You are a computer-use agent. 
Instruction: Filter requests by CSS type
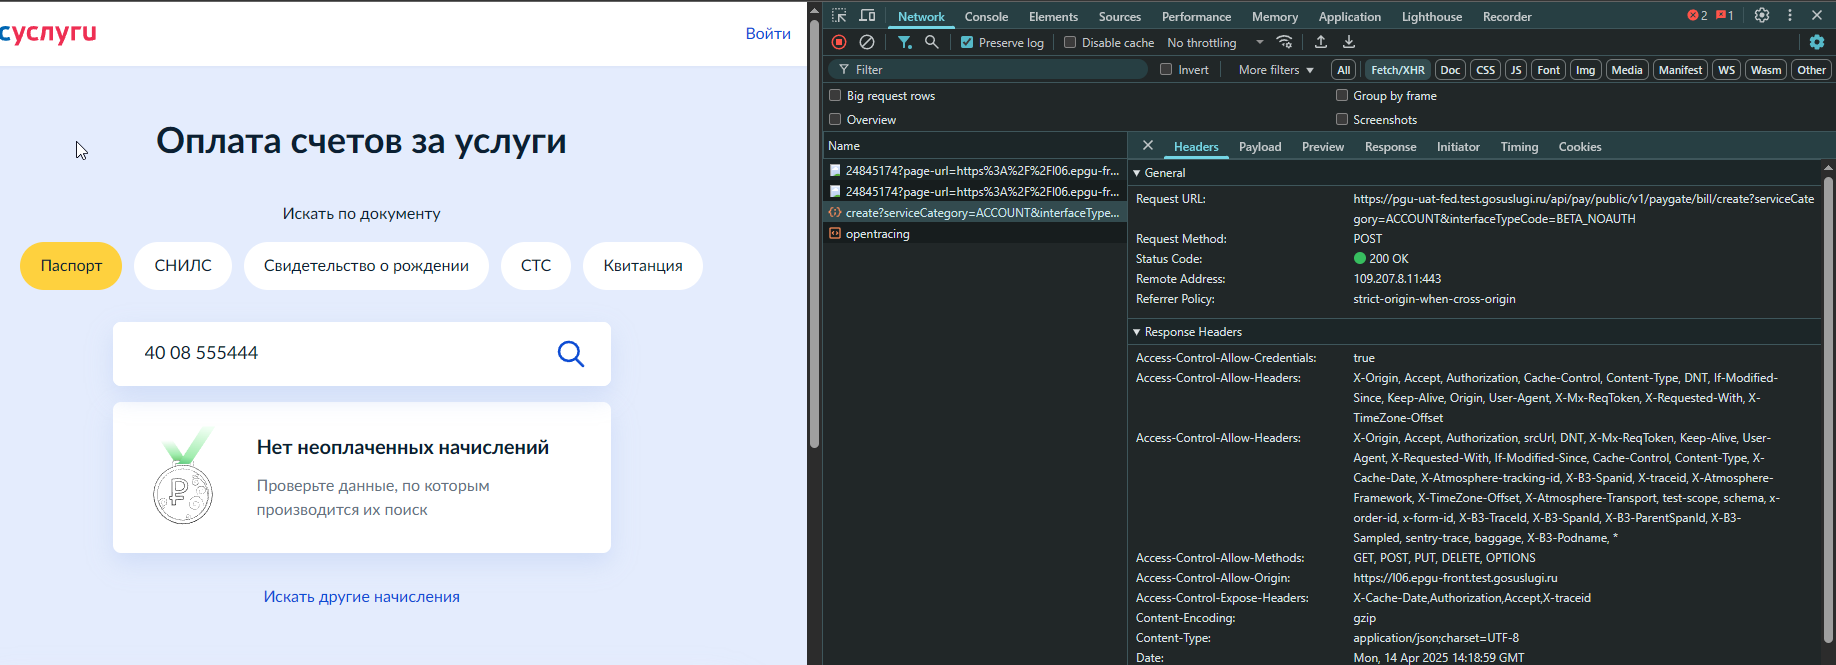[x=1485, y=69]
